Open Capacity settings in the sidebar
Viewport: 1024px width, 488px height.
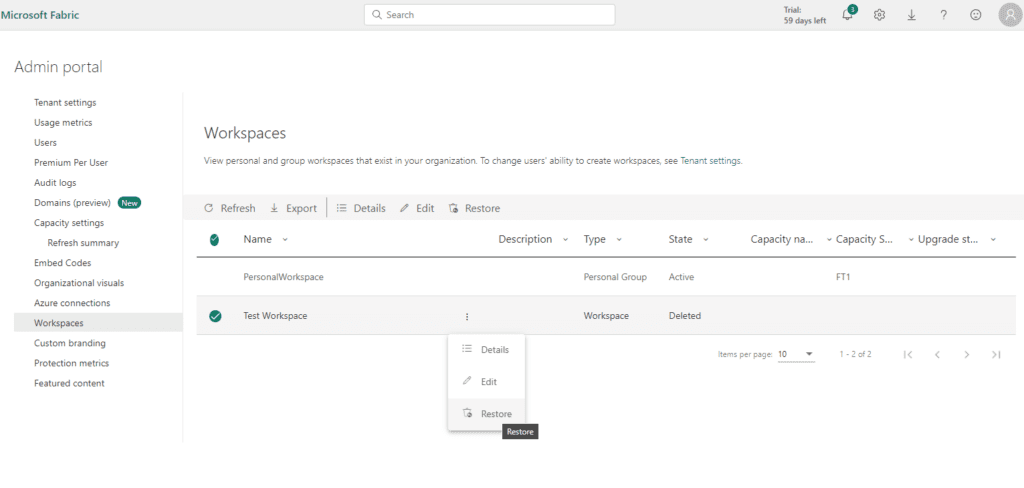point(69,223)
